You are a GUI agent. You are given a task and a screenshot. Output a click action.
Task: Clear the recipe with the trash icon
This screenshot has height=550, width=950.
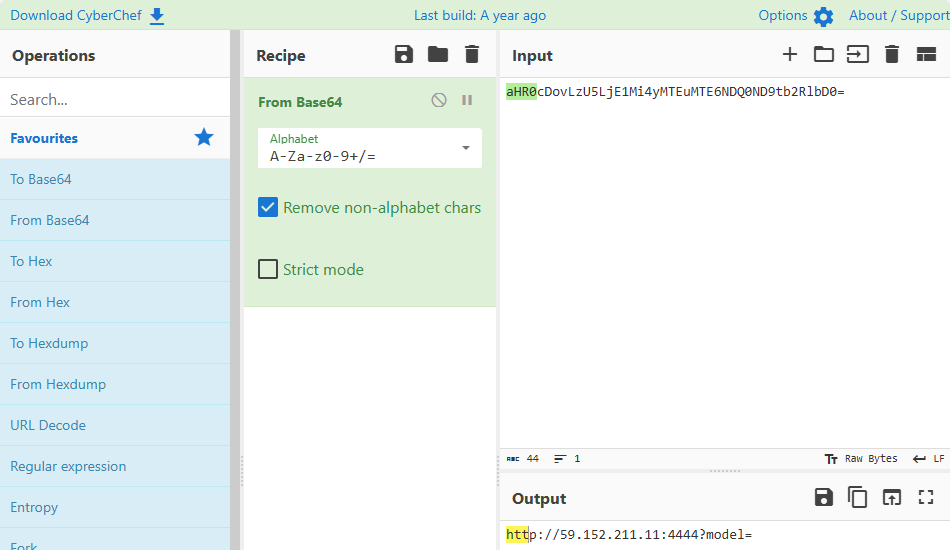(x=472, y=55)
